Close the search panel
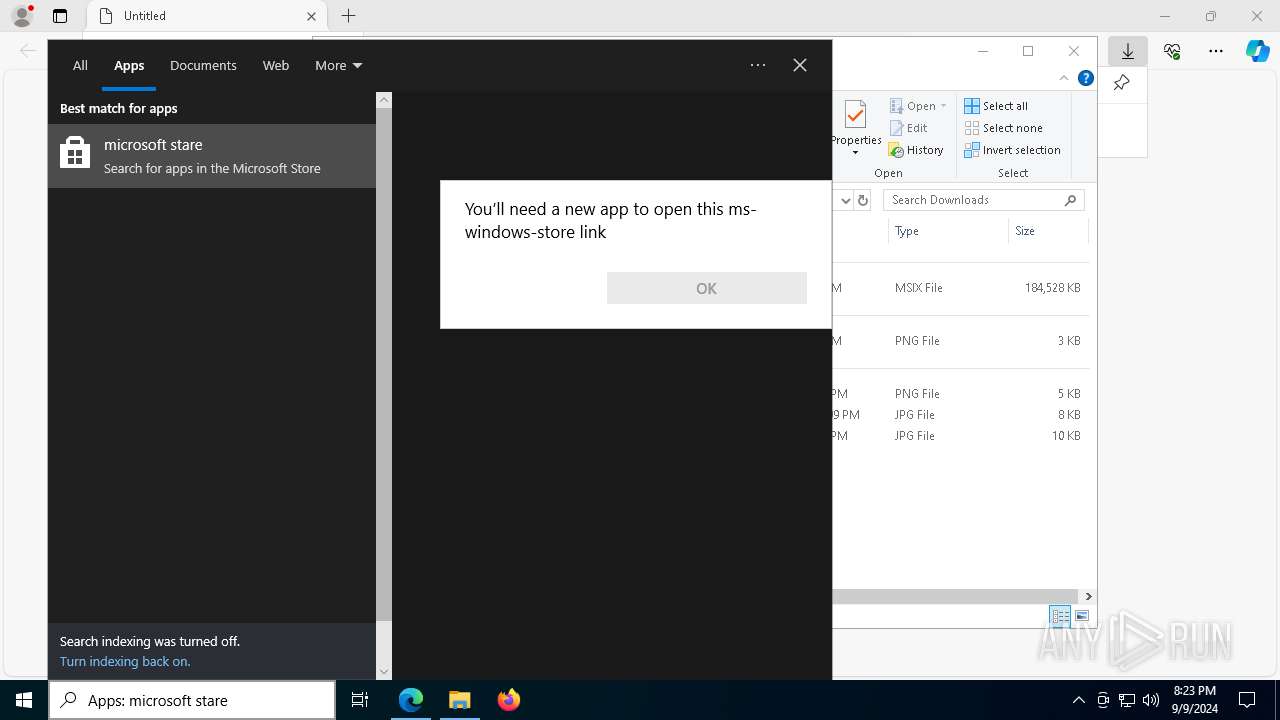This screenshot has height=720, width=1280. (x=800, y=65)
